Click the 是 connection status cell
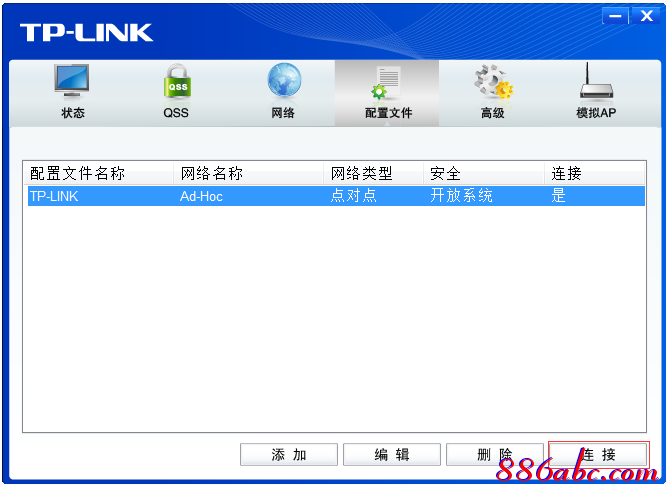Screen dimensions: 667x485 point(558,196)
